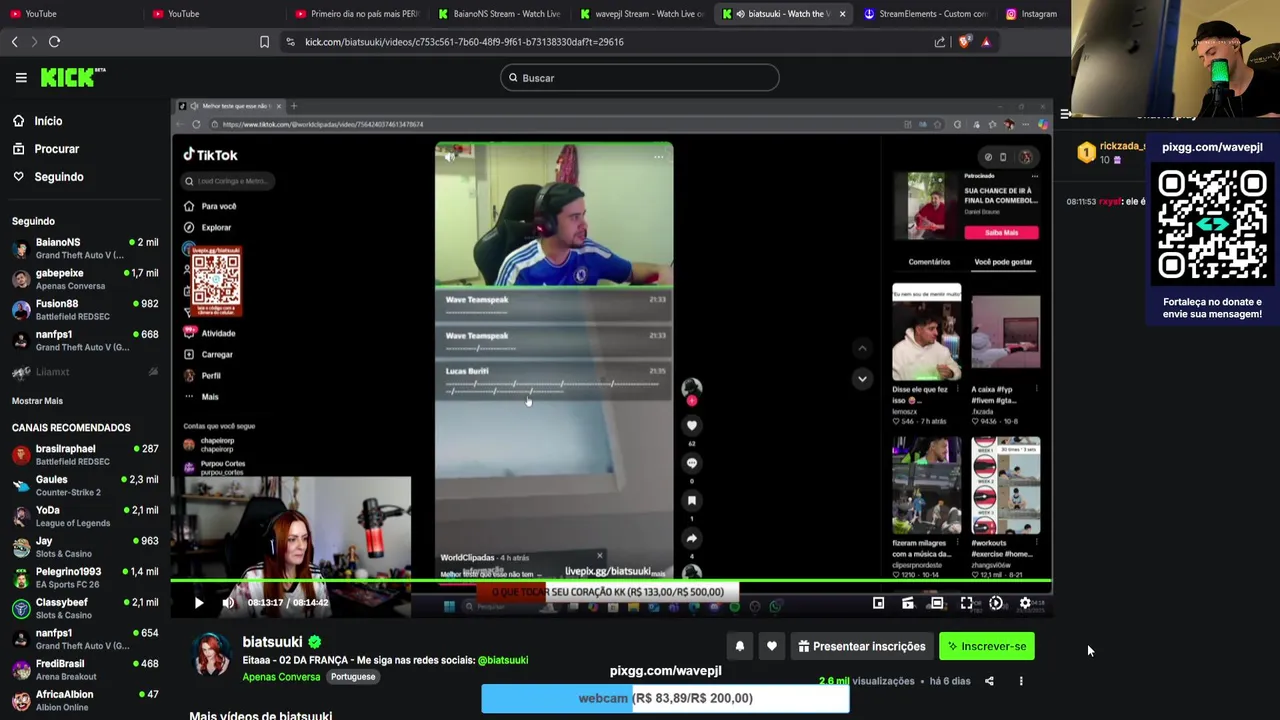
Task: Switch to Primeiro dia no país tab
Action: tap(357, 14)
